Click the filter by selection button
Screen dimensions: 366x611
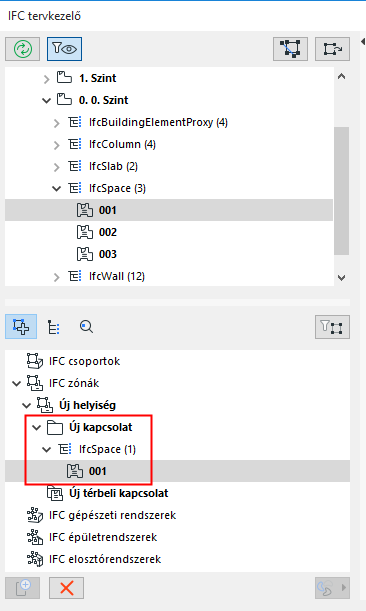332,327
